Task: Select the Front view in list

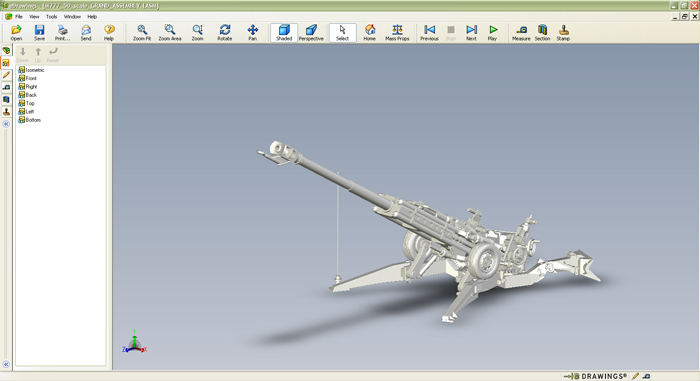Action: coord(27,78)
